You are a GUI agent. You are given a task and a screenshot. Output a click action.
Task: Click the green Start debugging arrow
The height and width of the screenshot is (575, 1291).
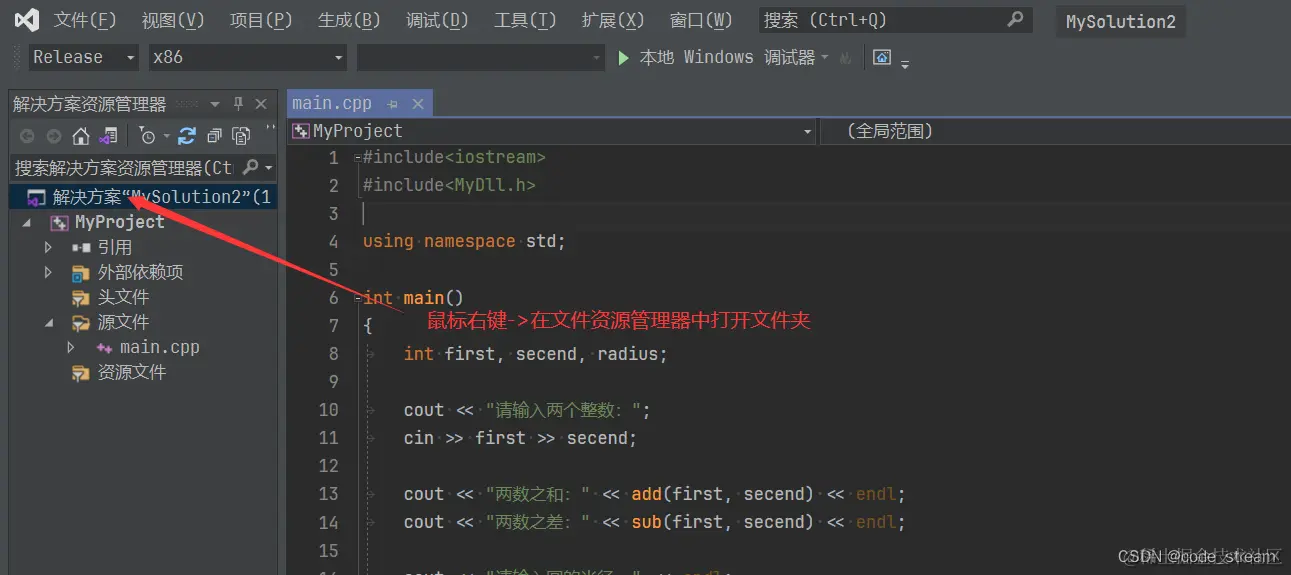623,58
